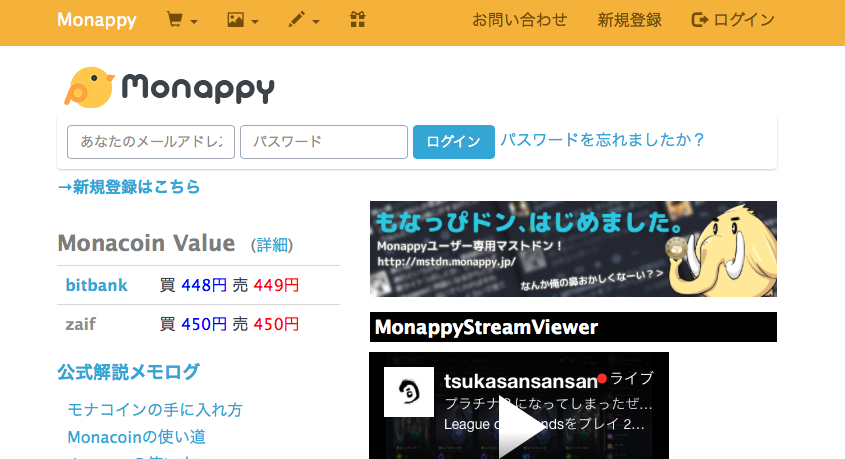Click the tsukasansansan channel avatar icon
The image size is (845, 459).
[x=409, y=392]
